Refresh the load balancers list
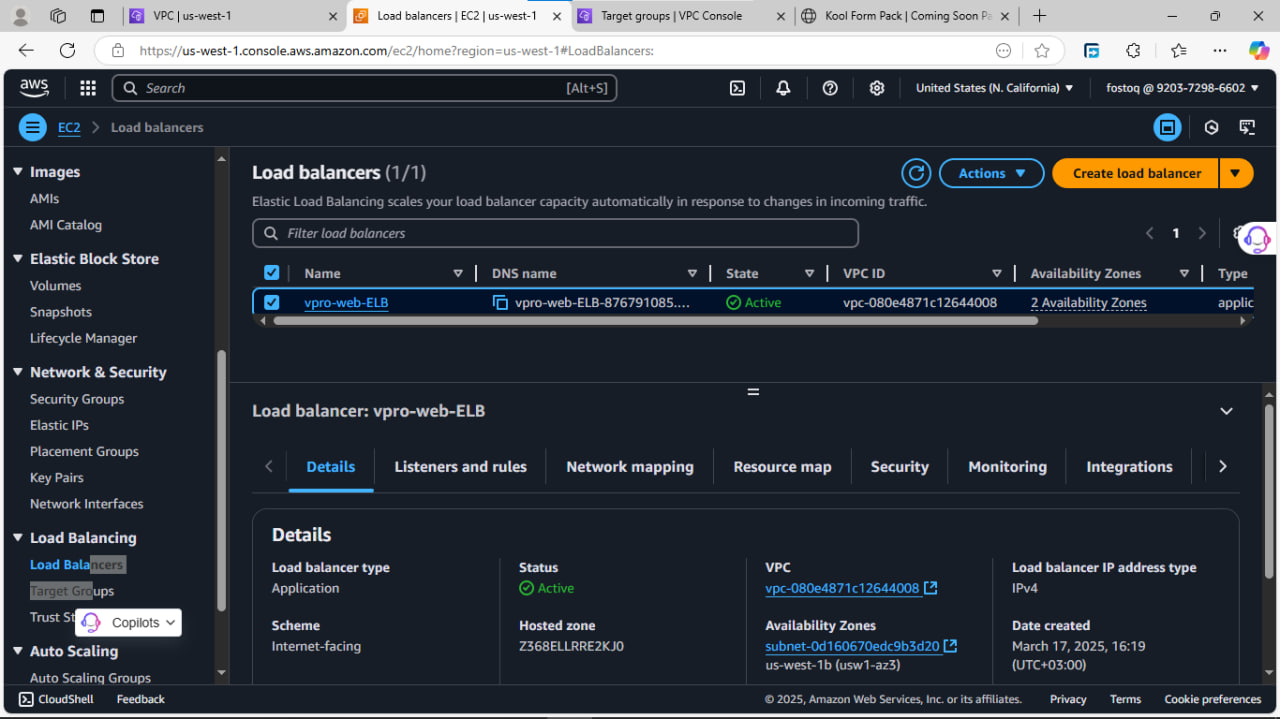This screenshot has height=719, width=1280. [916, 173]
